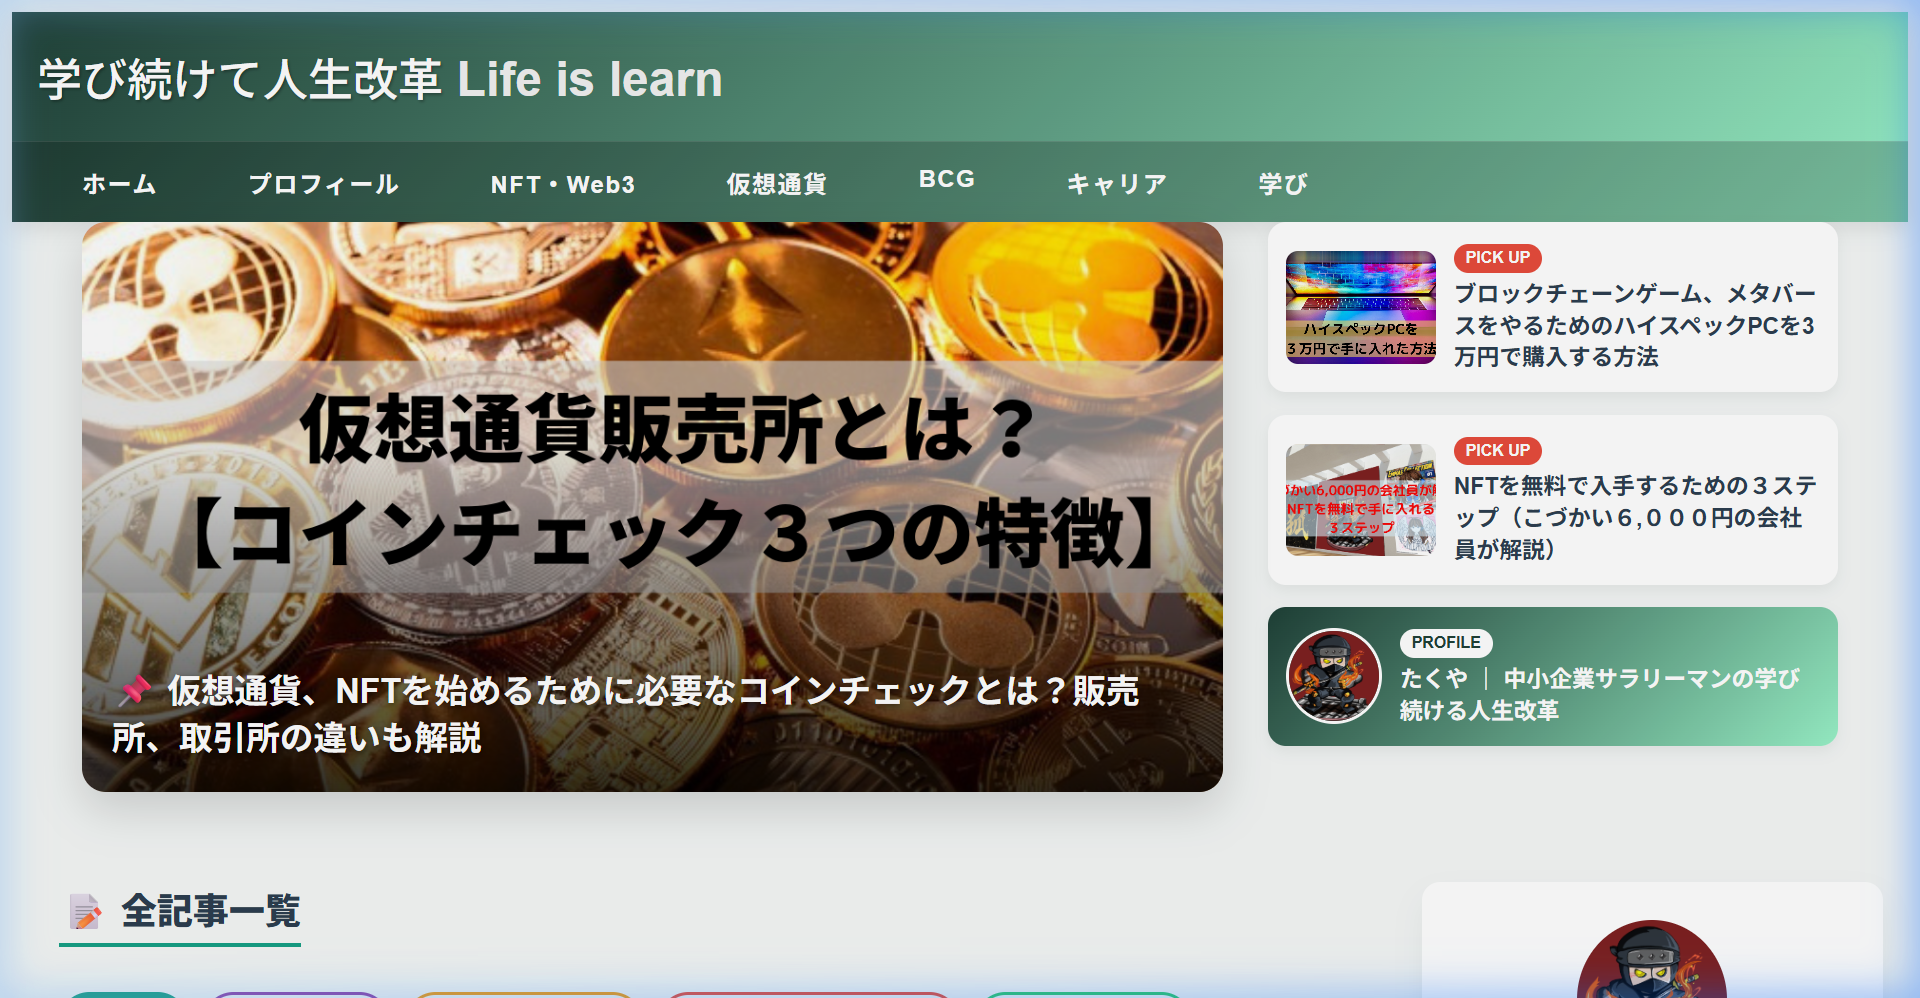
Task: Open the プロフィール navigation item
Action: click(x=323, y=183)
